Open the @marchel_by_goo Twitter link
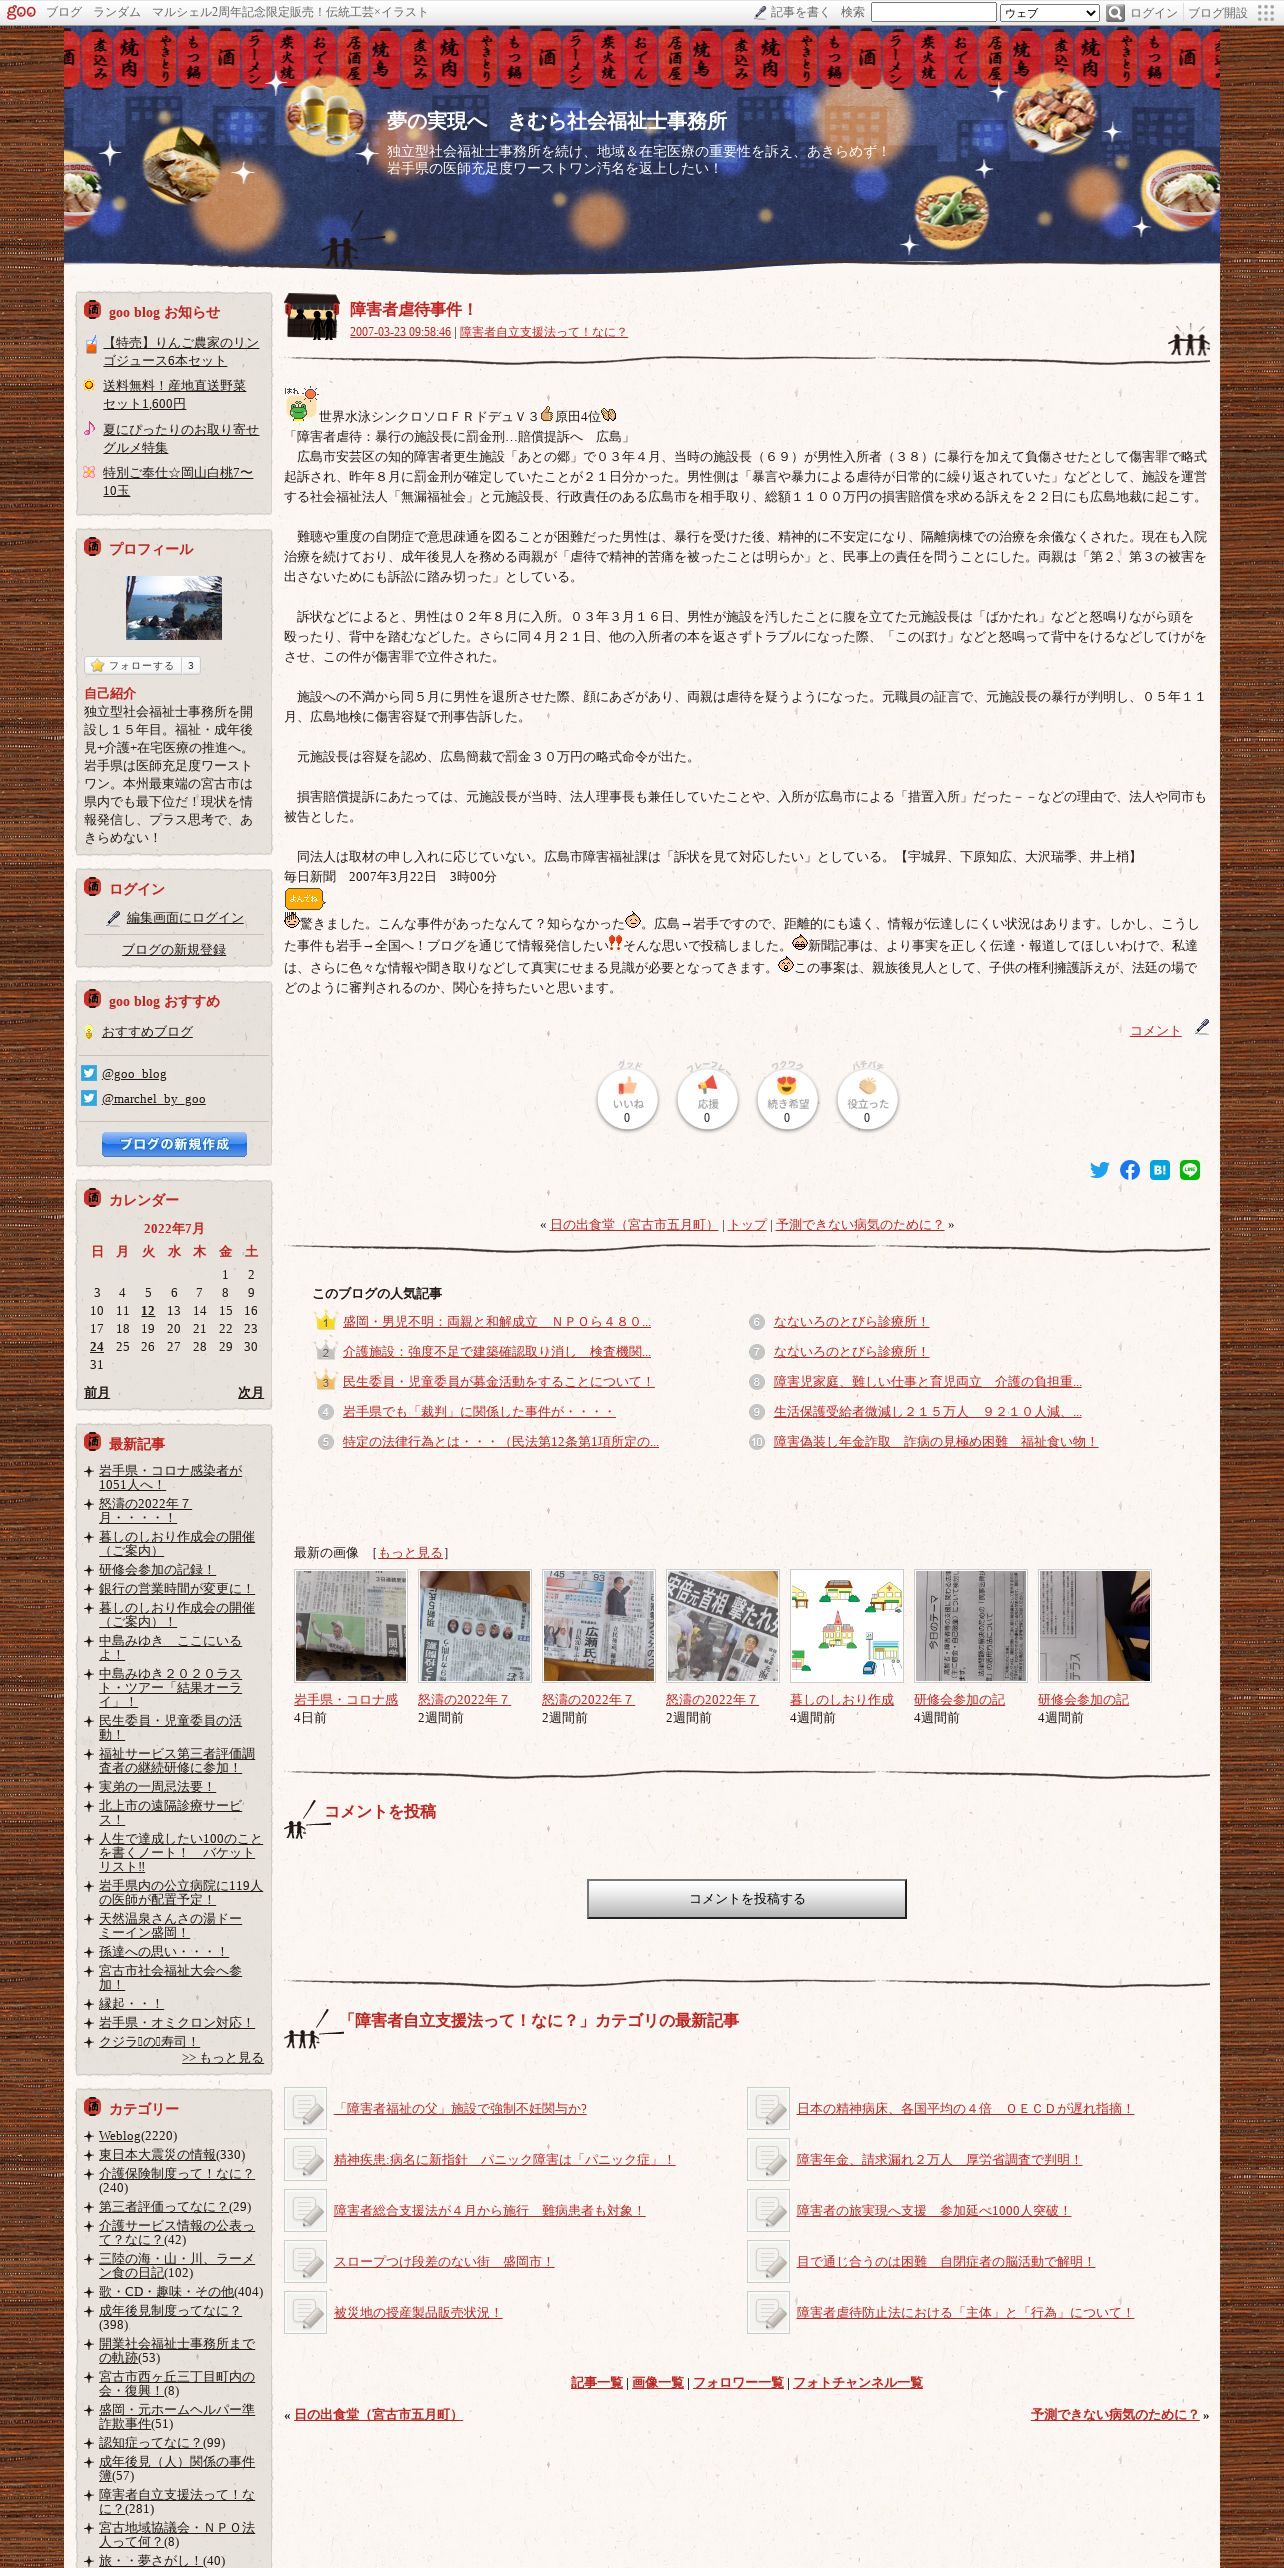Screen dimensions: 1284x2568 click(x=153, y=1099)
